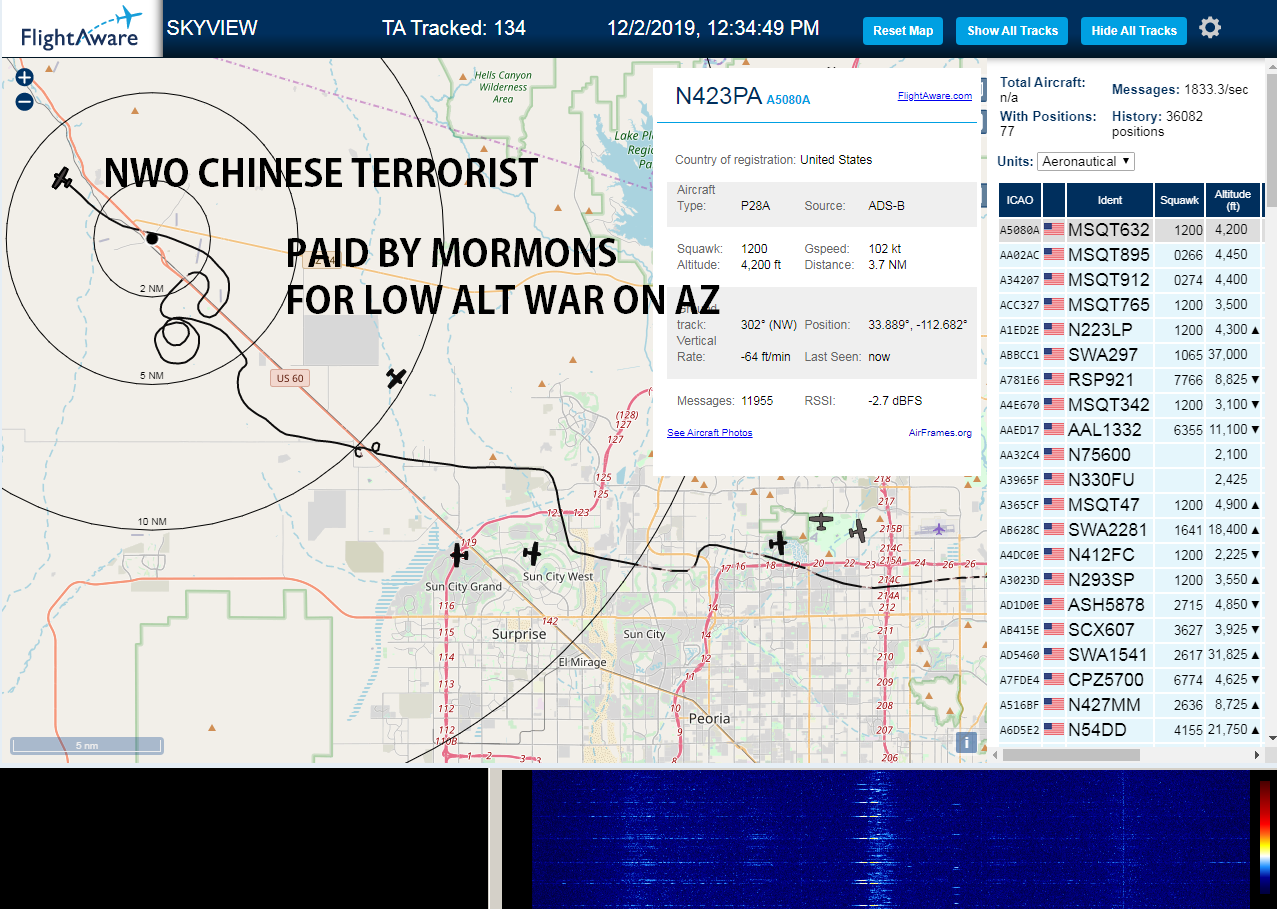Click the Surprise city label on map
Screen dimensions: 1277x909
(x=519, y=634)
